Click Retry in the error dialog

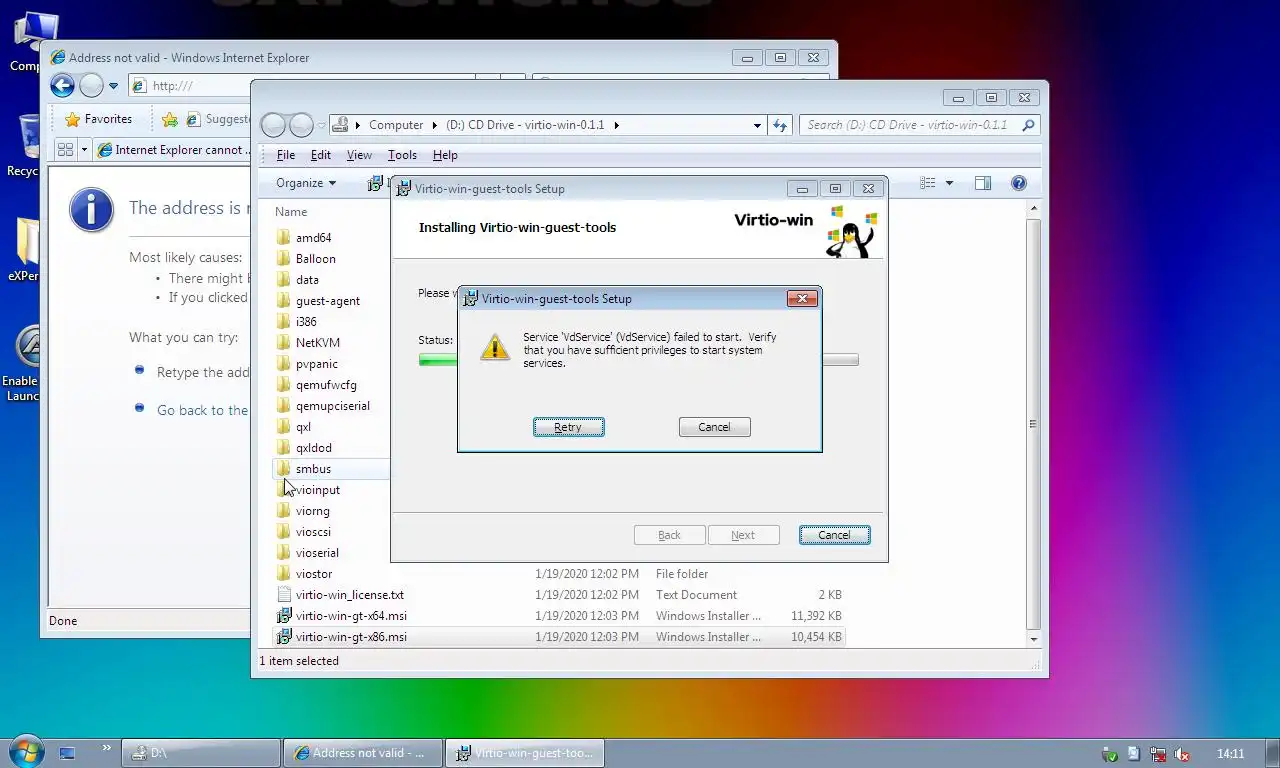tap(568, 427)
